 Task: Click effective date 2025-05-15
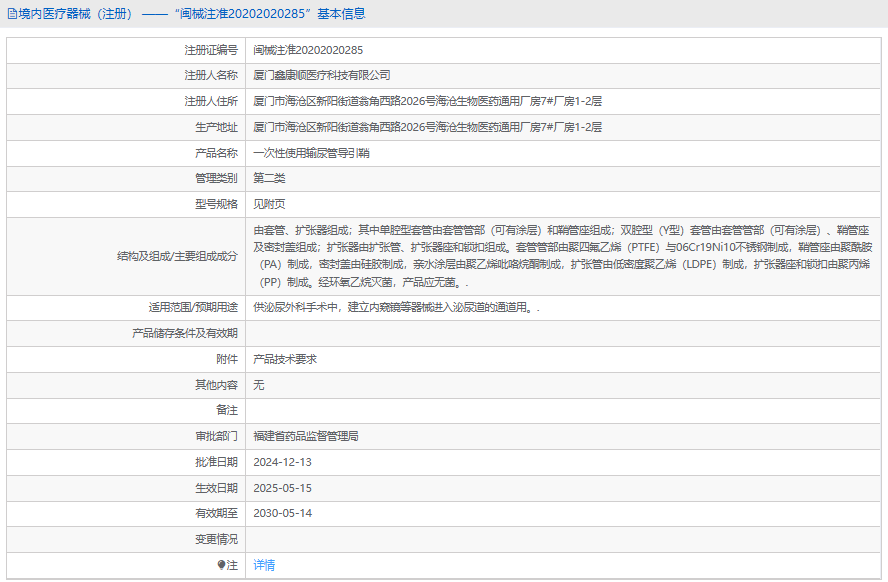283,488
